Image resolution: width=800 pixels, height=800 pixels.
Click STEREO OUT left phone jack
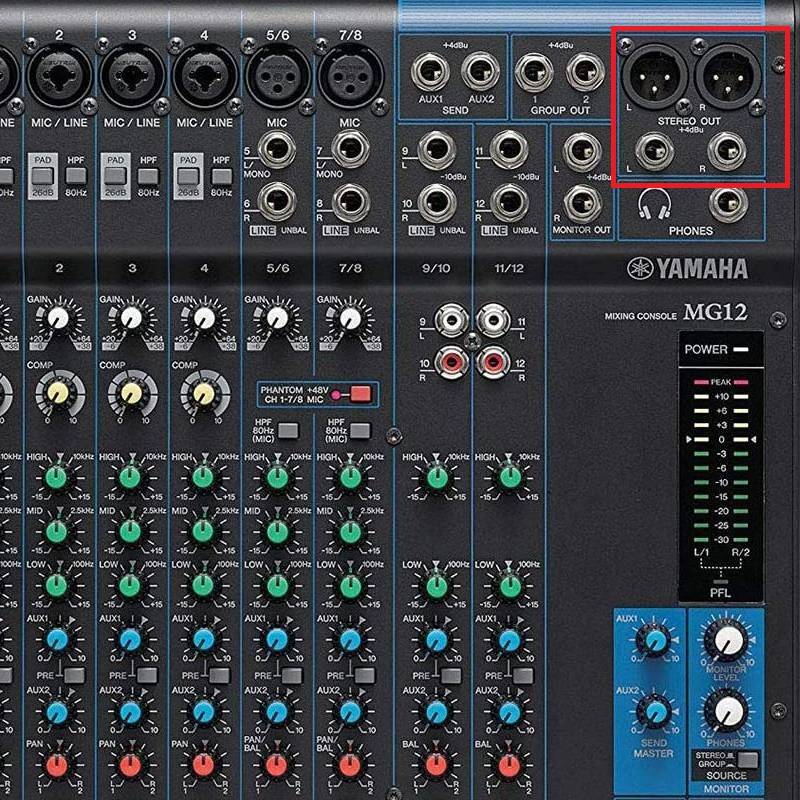[x=655, y=152]
